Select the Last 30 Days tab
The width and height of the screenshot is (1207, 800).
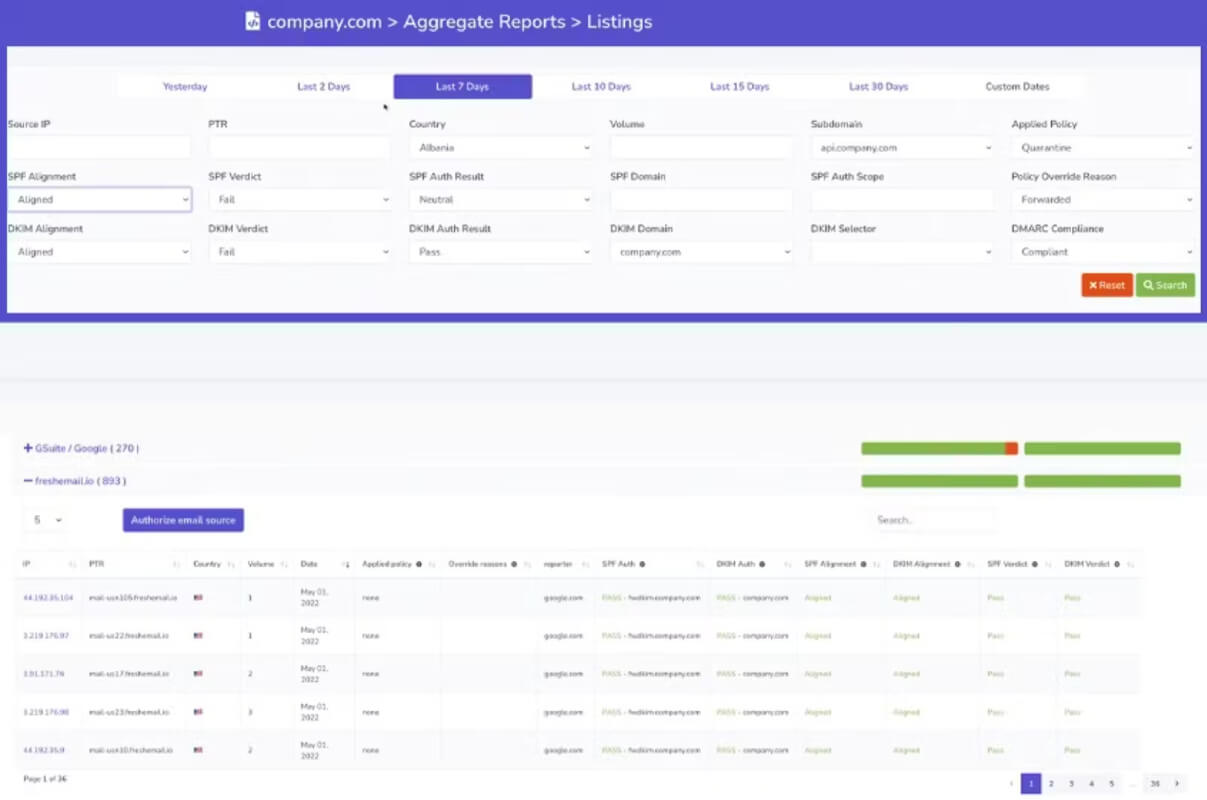(878, 87)
